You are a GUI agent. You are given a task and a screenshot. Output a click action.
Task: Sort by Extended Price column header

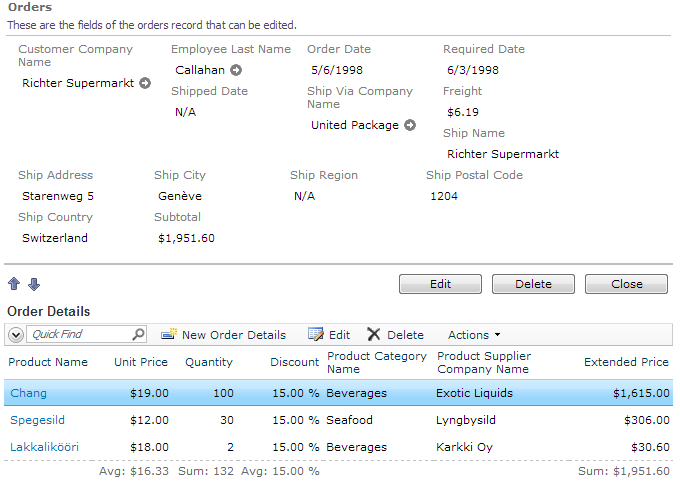click(626, 363)
